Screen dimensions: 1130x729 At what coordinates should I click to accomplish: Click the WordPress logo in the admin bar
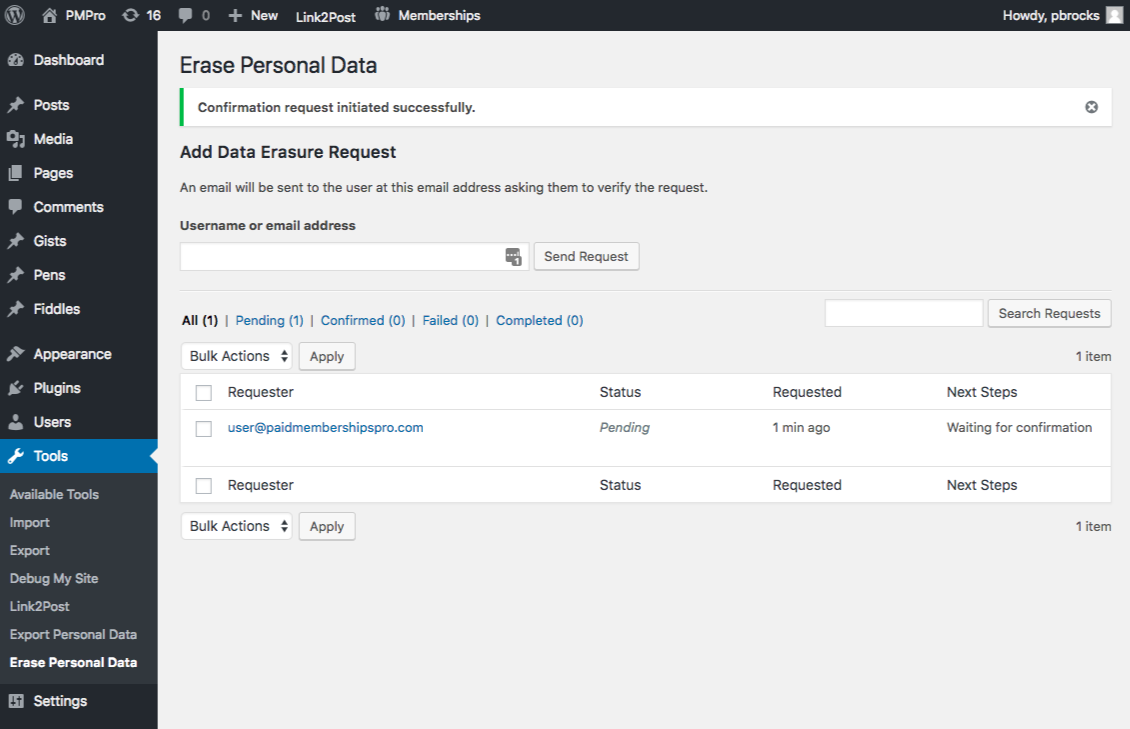(13, 14)
